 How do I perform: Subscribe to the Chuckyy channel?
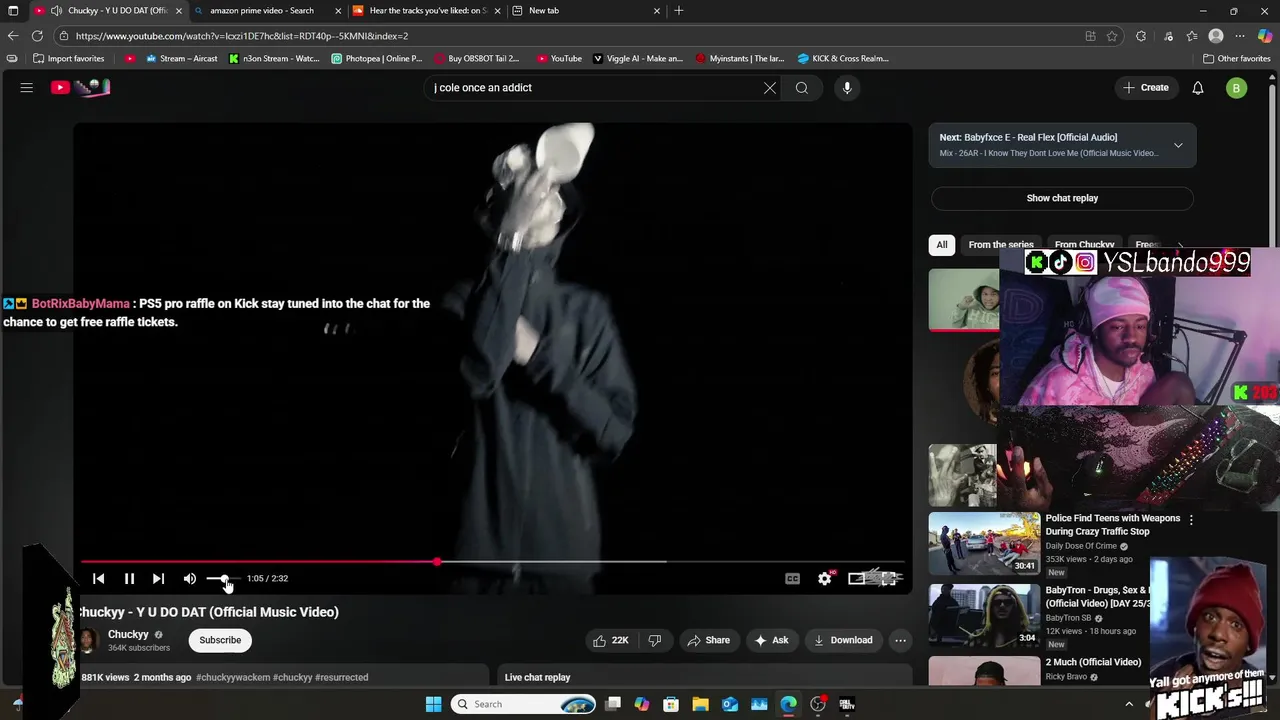tap(220, 640)
